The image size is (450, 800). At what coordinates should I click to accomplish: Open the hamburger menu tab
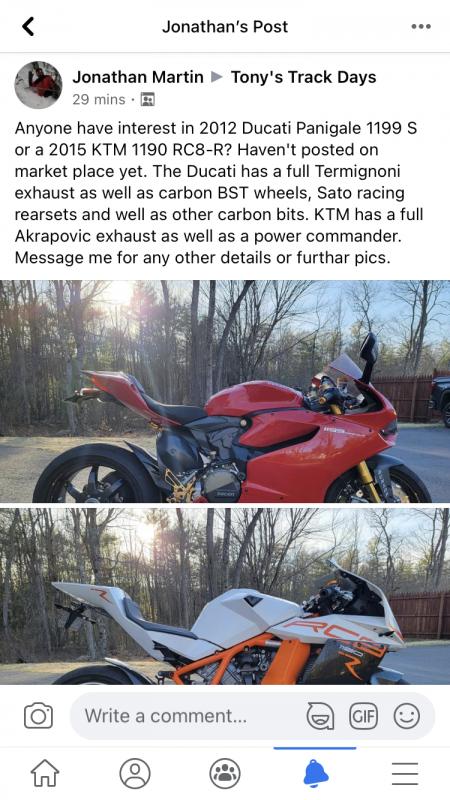405,773
